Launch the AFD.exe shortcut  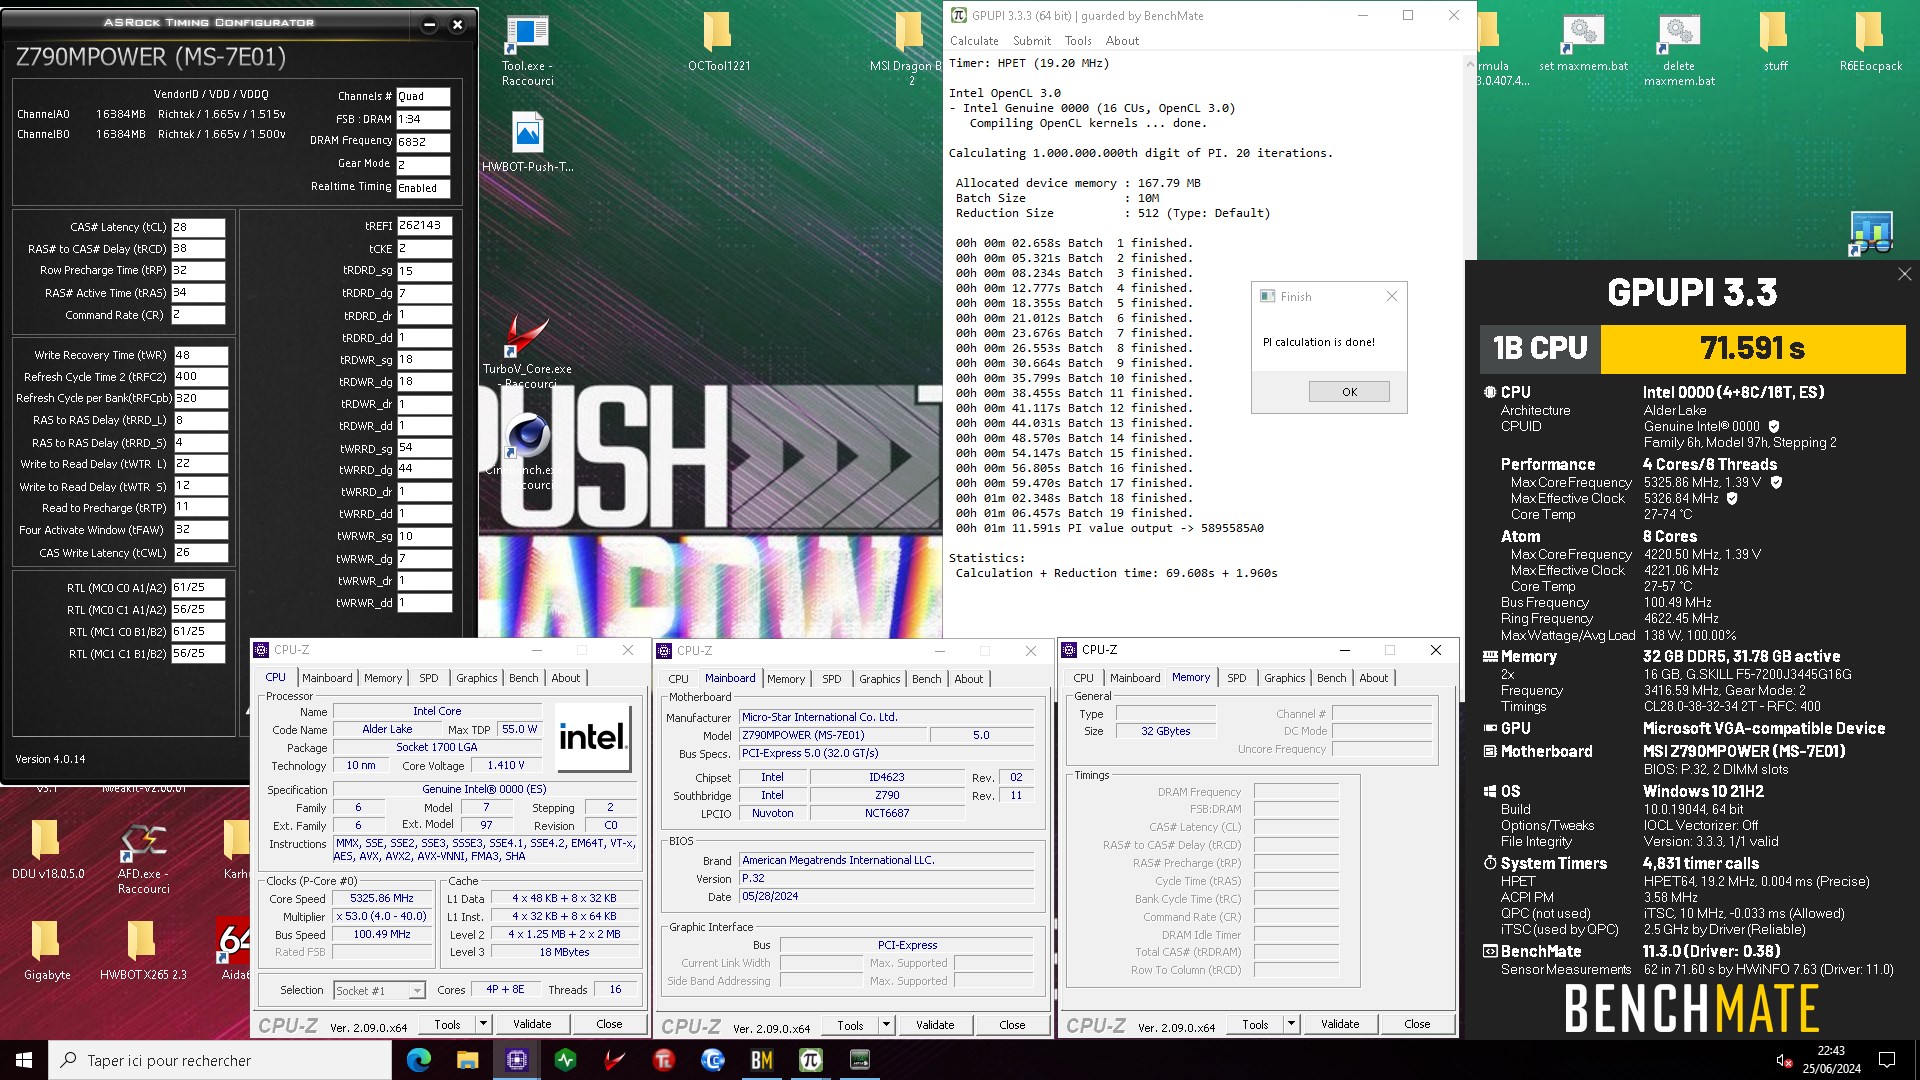tap(143, 858)
